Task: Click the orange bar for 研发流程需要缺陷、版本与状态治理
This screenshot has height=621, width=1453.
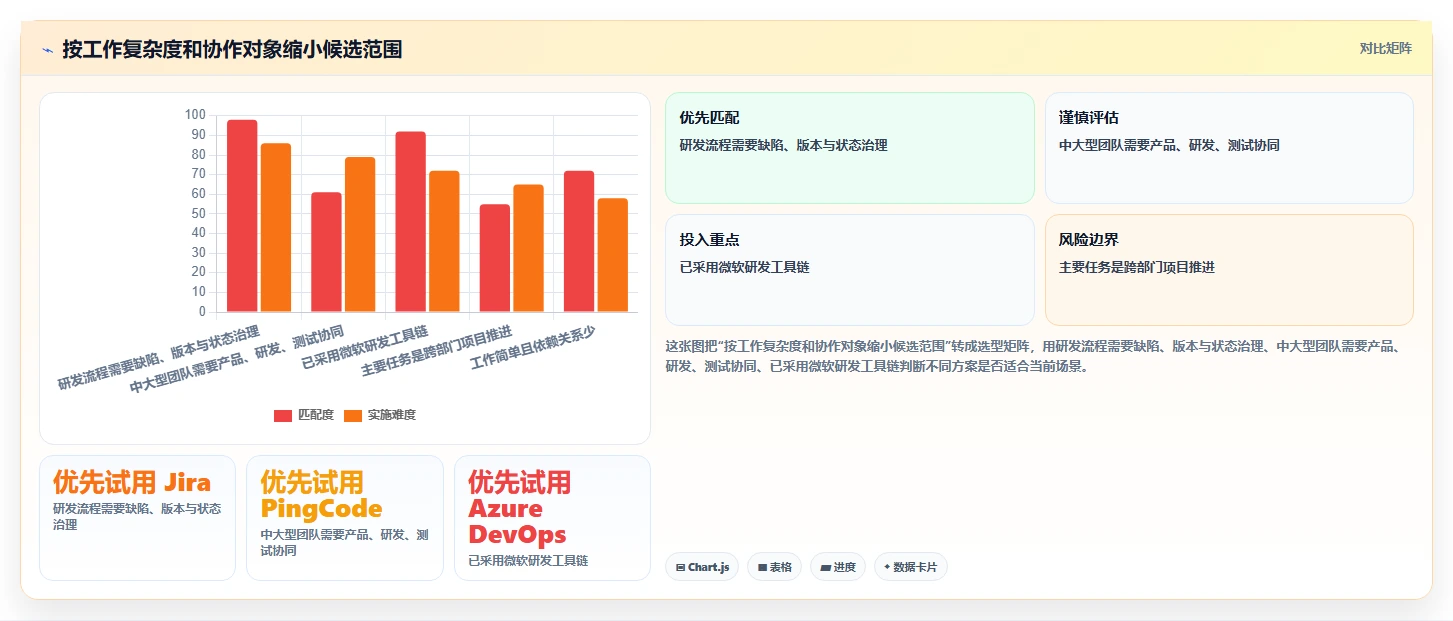Action: (x=276, y=228)
